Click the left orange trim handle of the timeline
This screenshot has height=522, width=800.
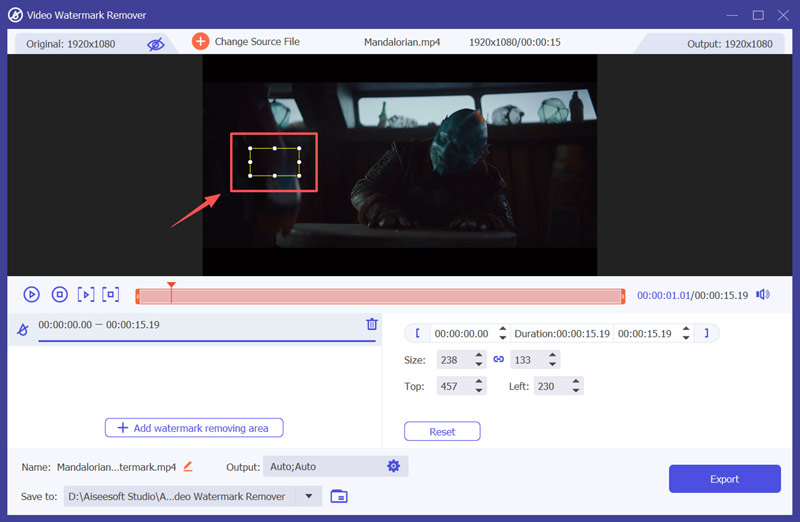tap(138, 296)
